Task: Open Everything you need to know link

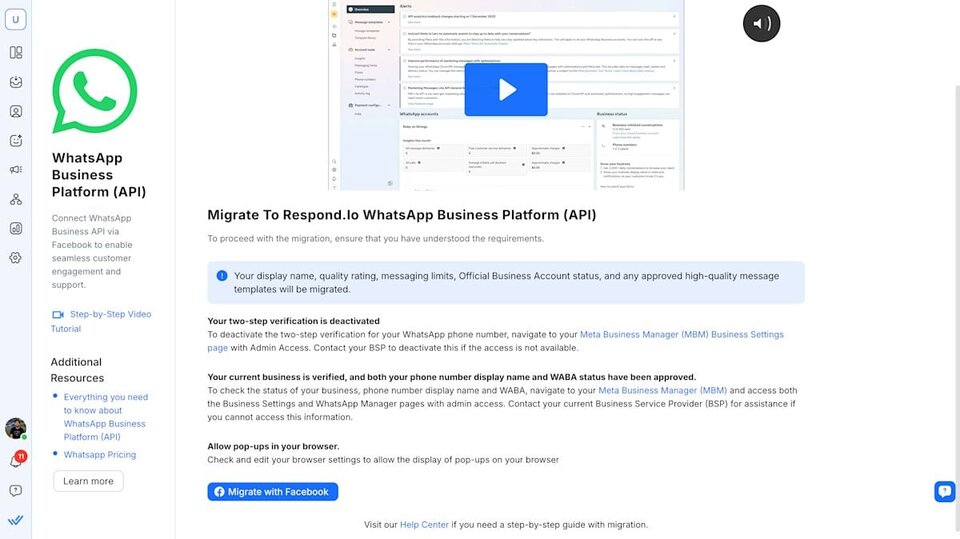Action: pos(106,417)
